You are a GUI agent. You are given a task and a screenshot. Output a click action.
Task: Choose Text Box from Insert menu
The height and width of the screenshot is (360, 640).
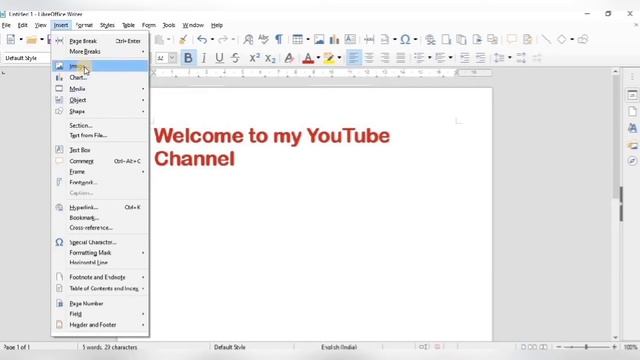click(100, 150)
